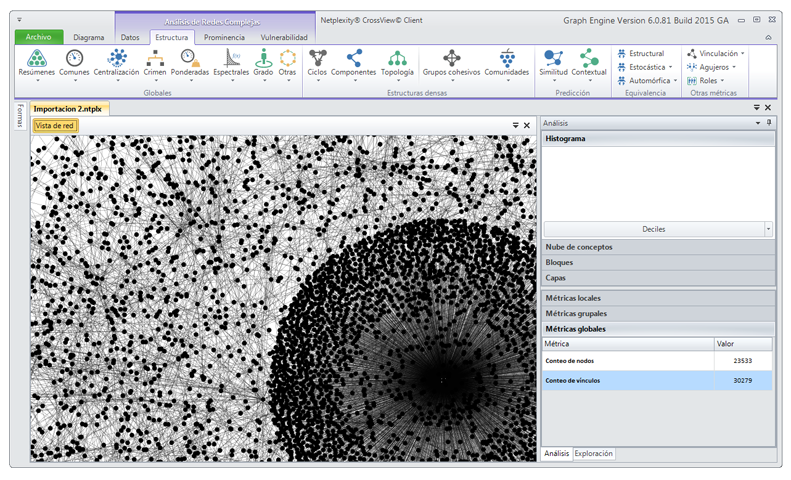Select the Importacion 2.ntplx document tab
791x480 pixels.
(x=69, y=108)
